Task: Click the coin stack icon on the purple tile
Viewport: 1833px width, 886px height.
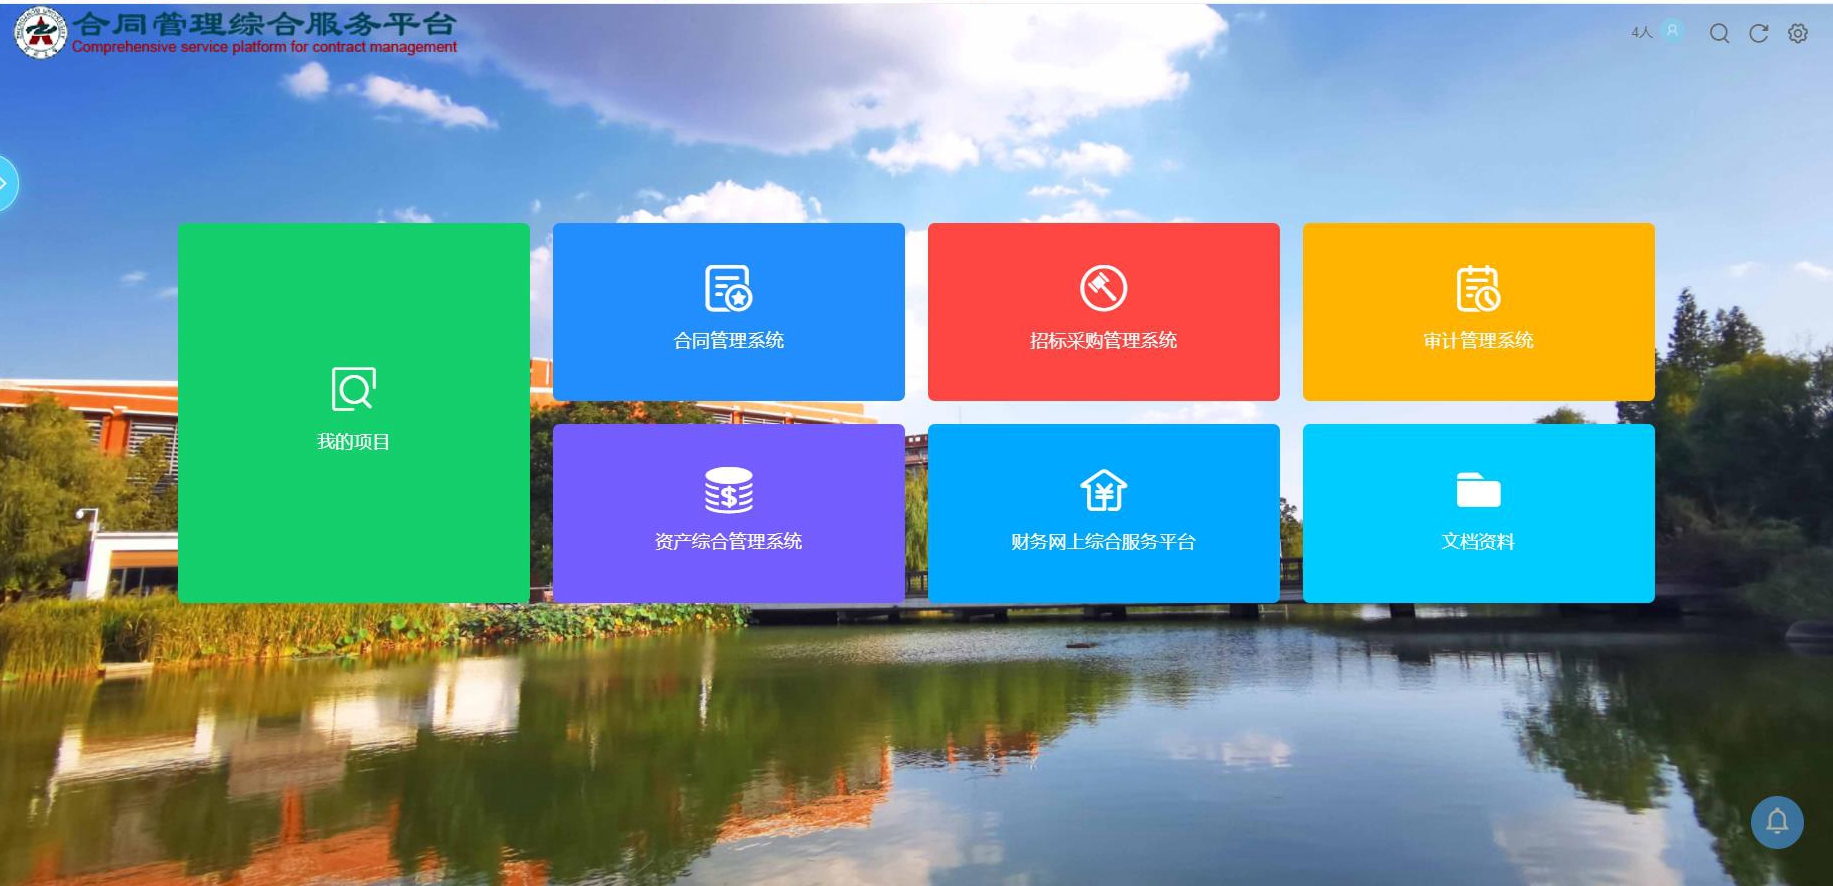Action: click(x=728, y=490)
